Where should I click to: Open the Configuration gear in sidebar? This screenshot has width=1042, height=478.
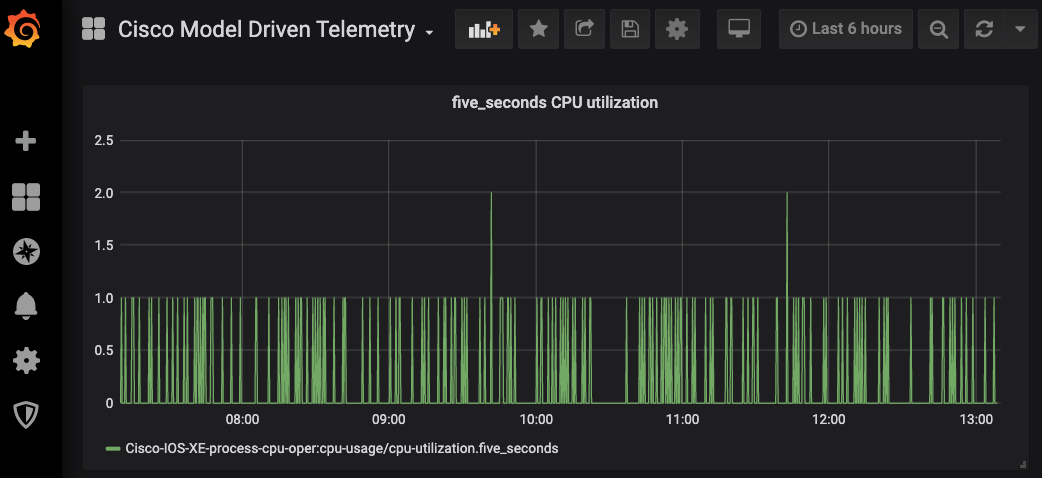pos(26,360)
